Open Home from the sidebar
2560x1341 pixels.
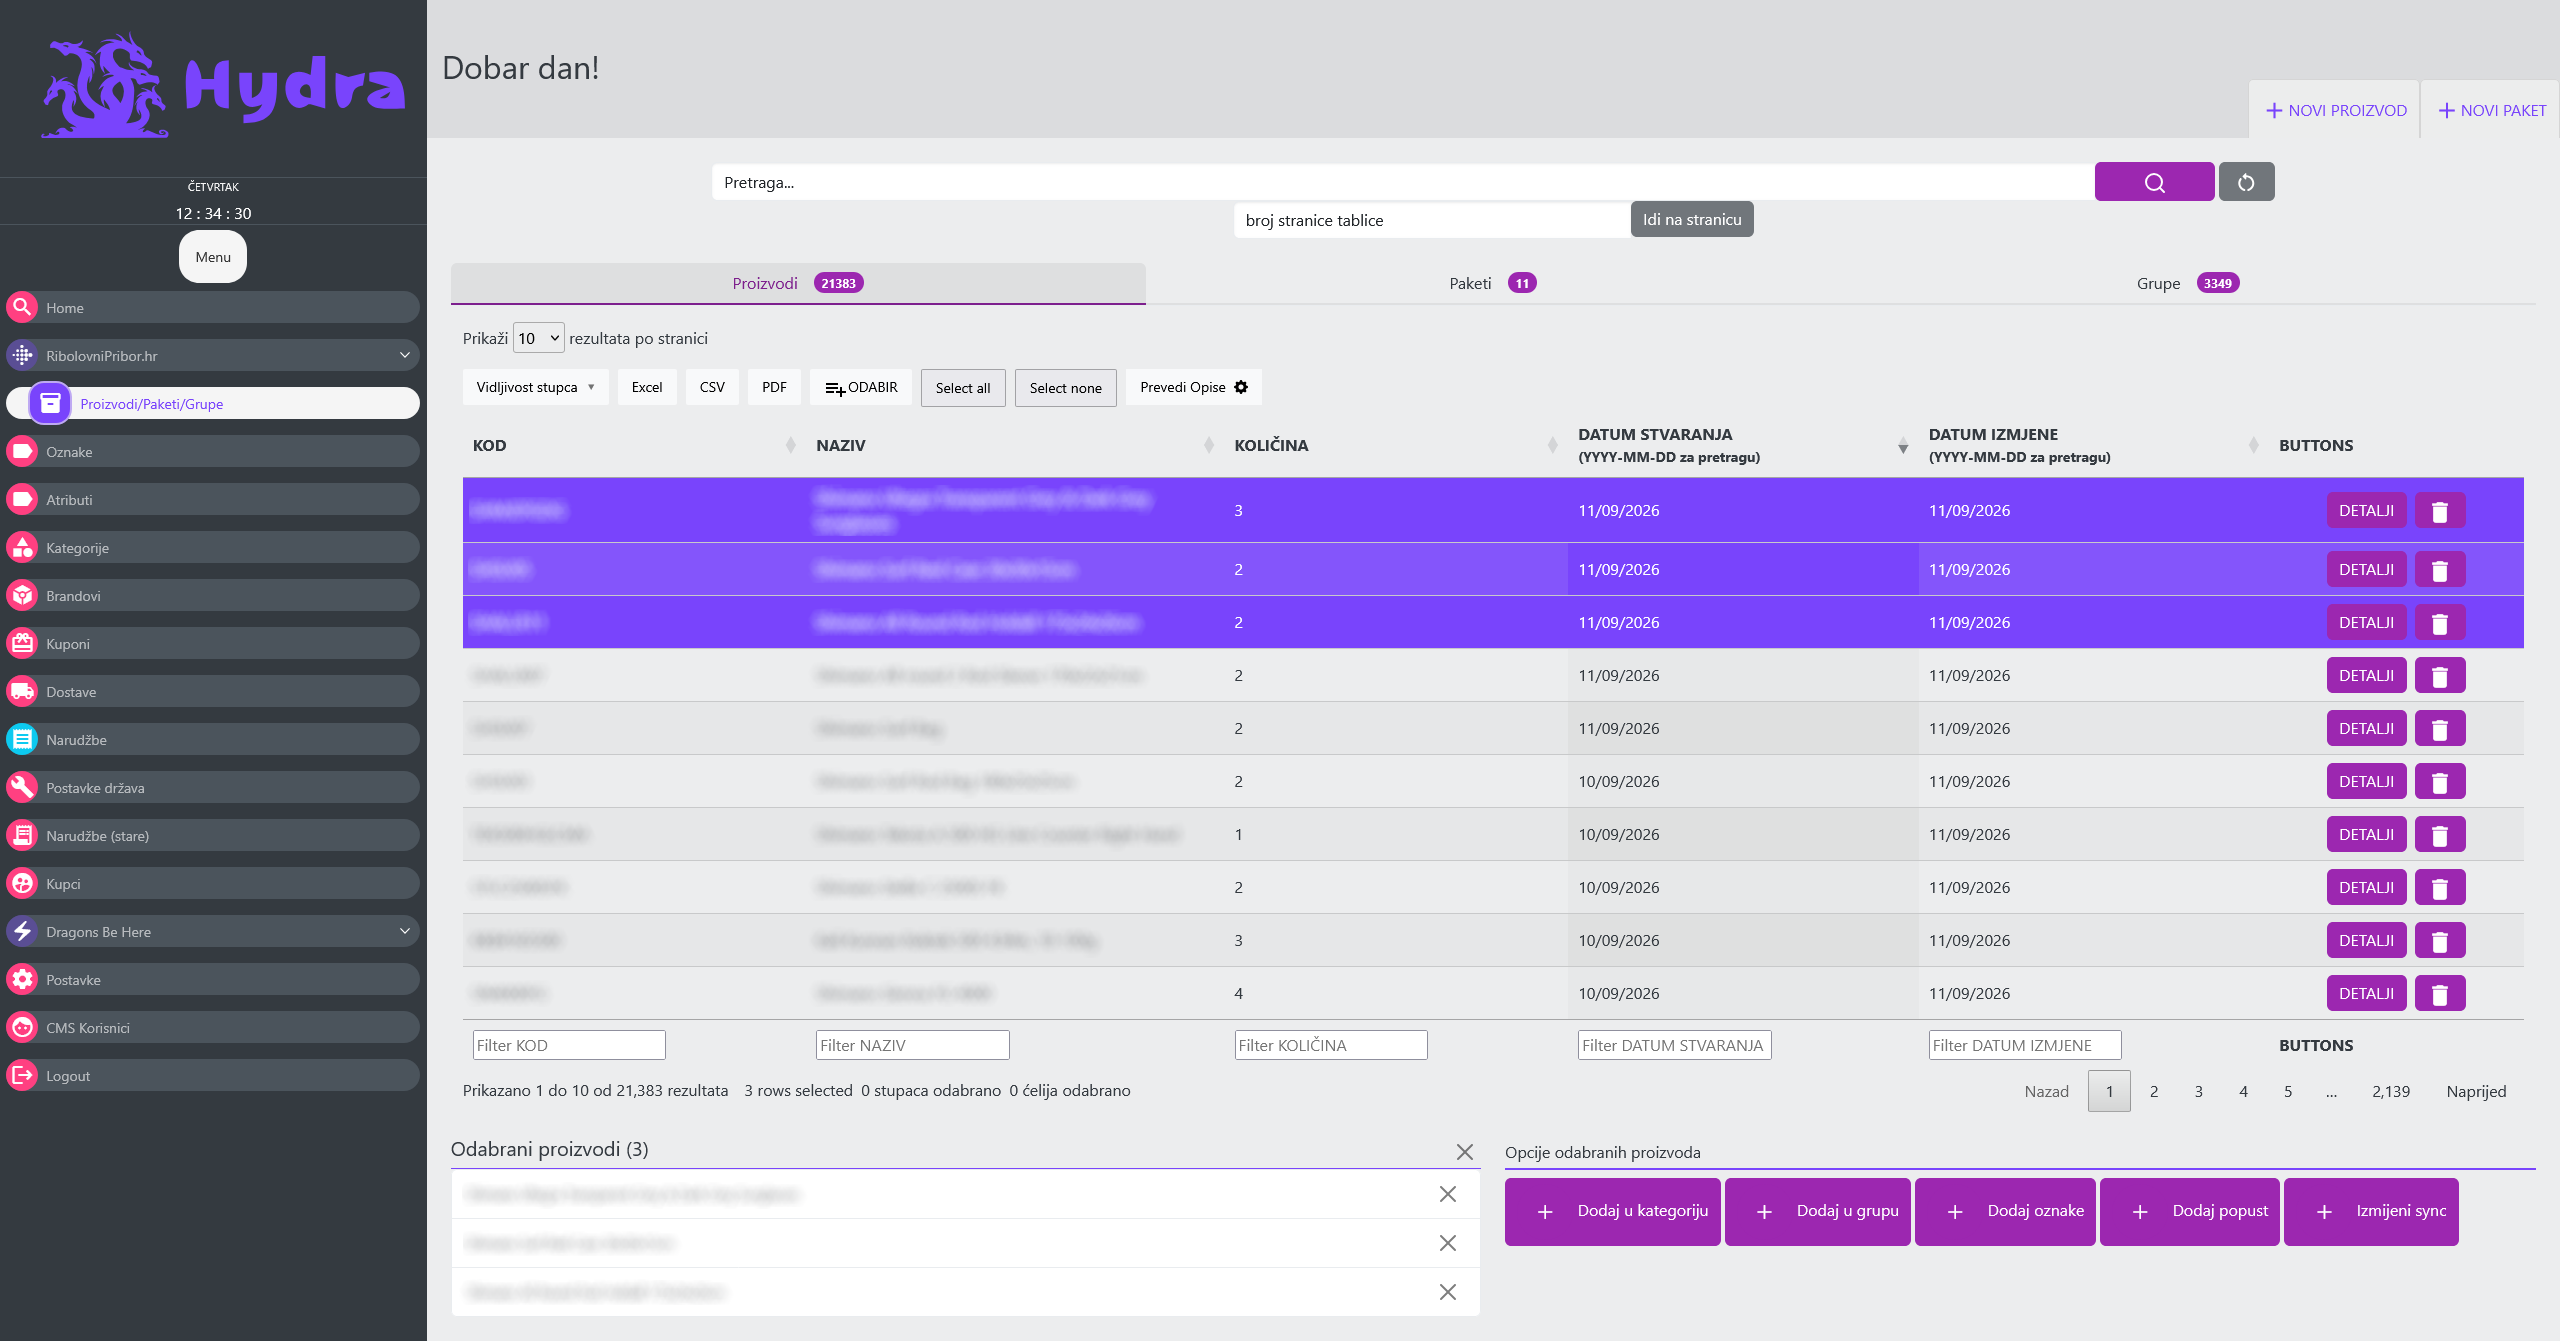pyautogui.click(x=213, y=308)
